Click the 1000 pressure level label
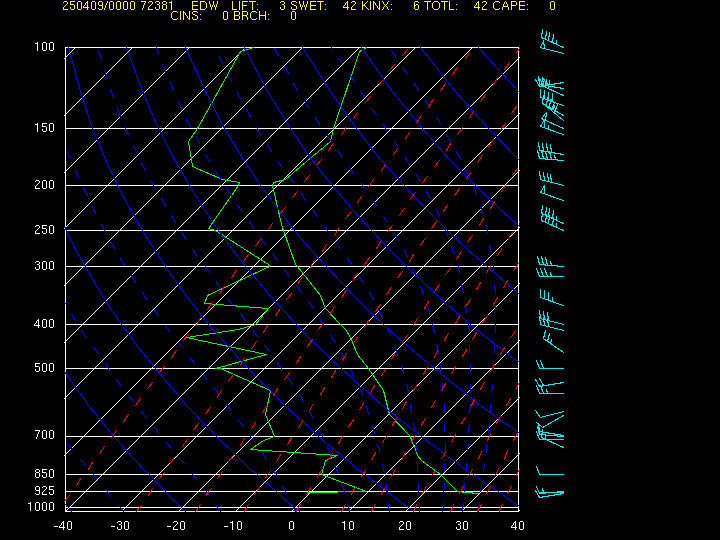The width and height of the screenshot is (720, 540). click(41, 507)
